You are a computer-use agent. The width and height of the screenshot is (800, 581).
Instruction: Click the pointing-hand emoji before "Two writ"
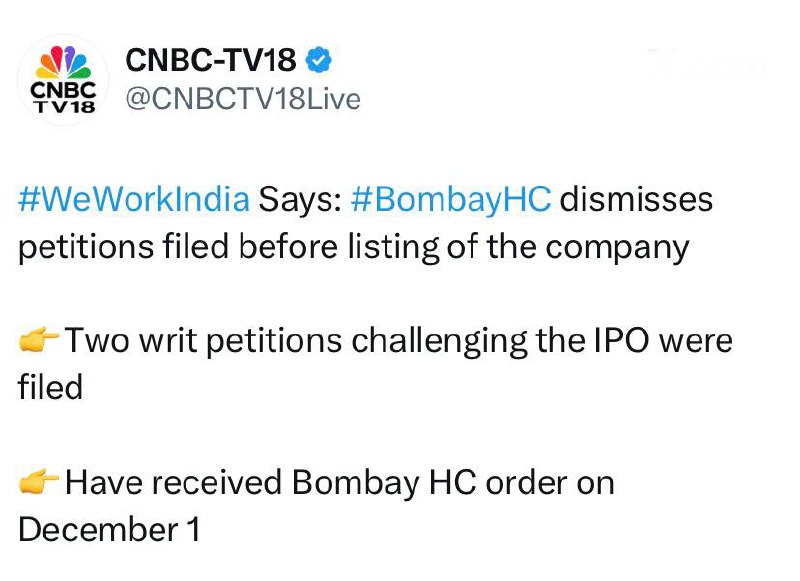38,342
